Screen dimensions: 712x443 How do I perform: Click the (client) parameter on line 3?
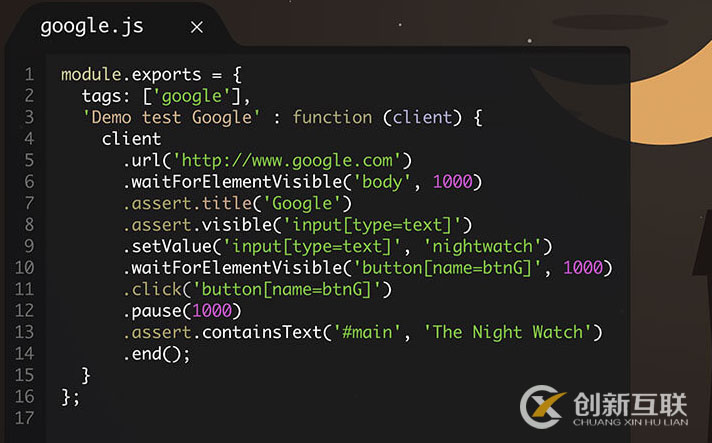click(422, 118)
